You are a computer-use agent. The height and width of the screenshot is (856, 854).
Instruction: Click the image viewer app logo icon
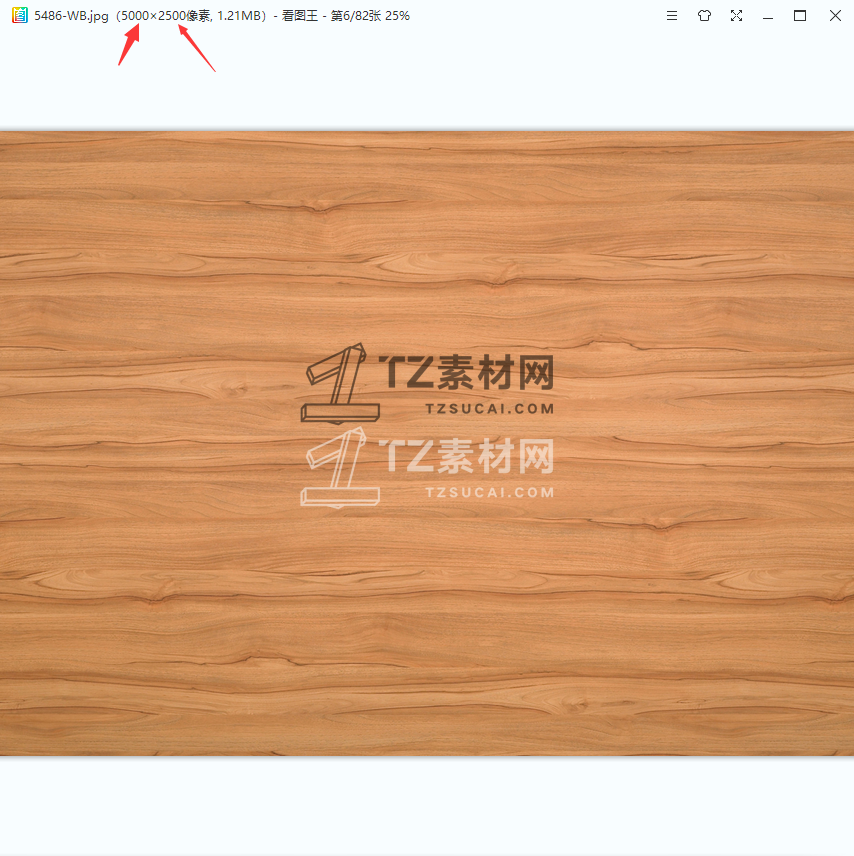pos(20,15)
